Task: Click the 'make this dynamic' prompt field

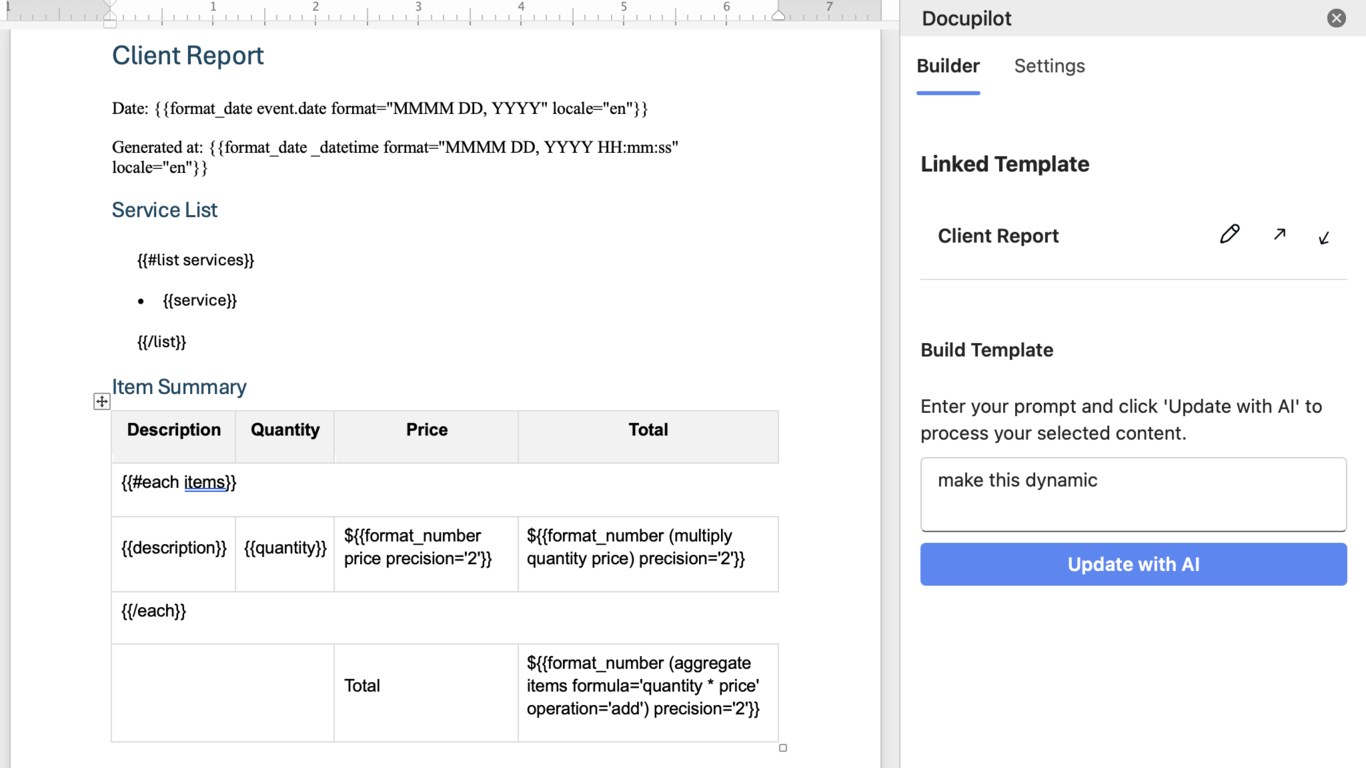Action: (1133, 494)
